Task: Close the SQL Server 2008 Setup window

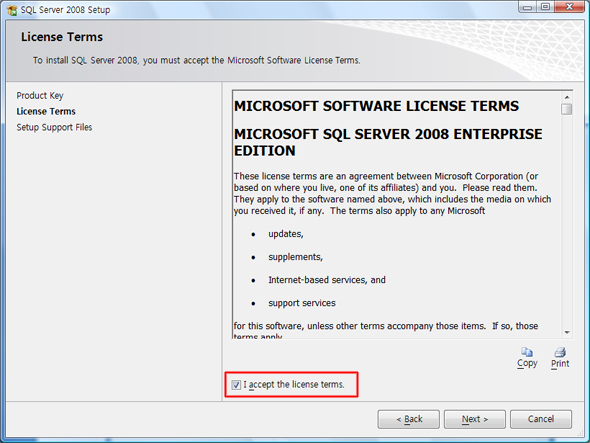Action: pos(569,7)
